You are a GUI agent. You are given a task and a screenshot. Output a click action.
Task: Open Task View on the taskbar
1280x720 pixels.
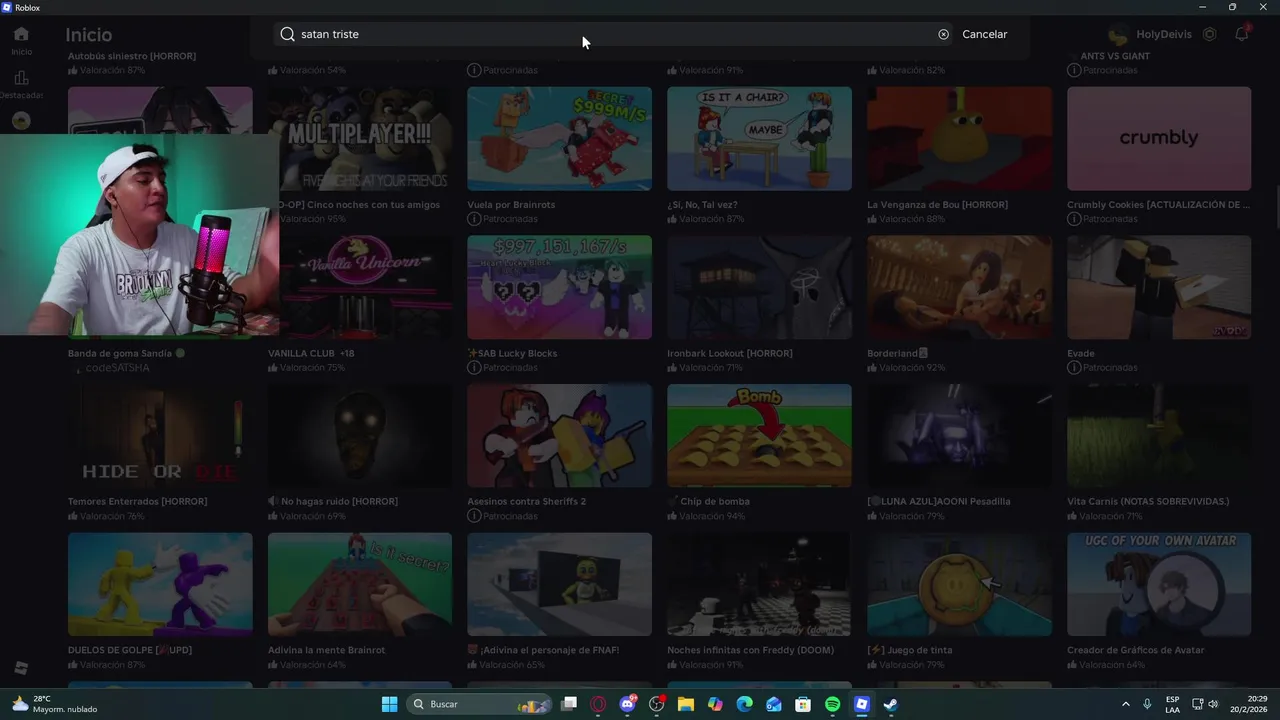click(x=569, y=704)
